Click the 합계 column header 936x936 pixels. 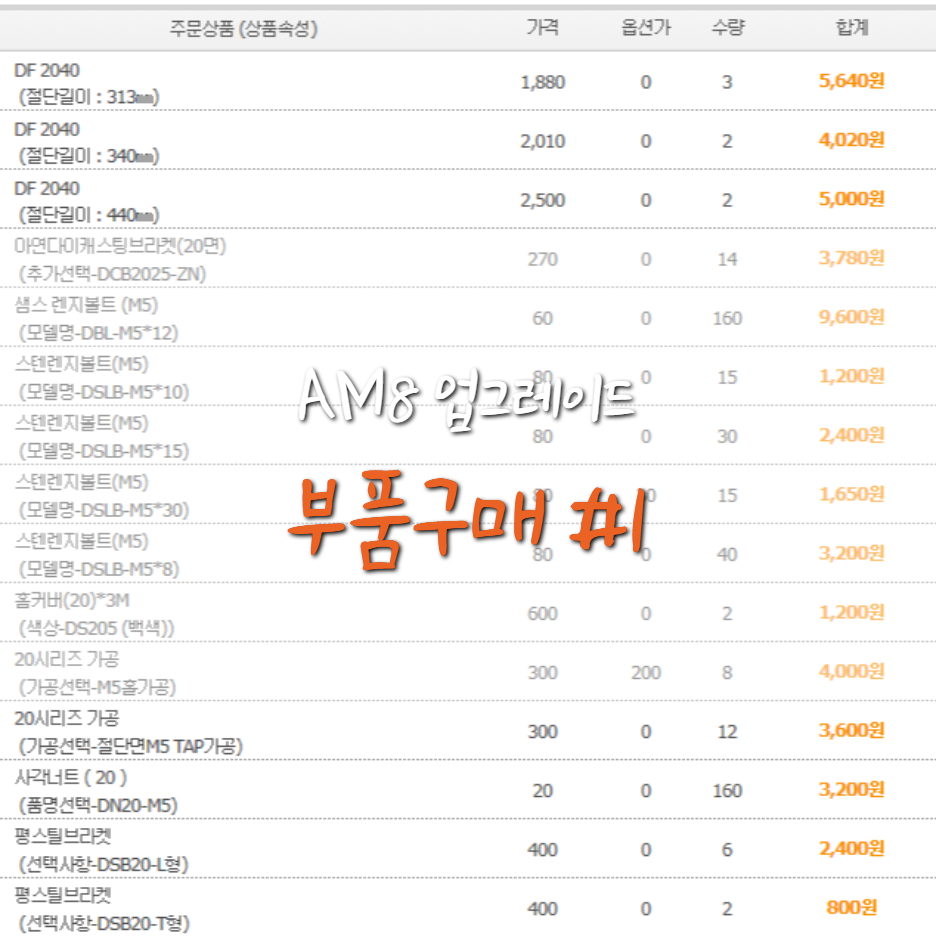(852, 27)
